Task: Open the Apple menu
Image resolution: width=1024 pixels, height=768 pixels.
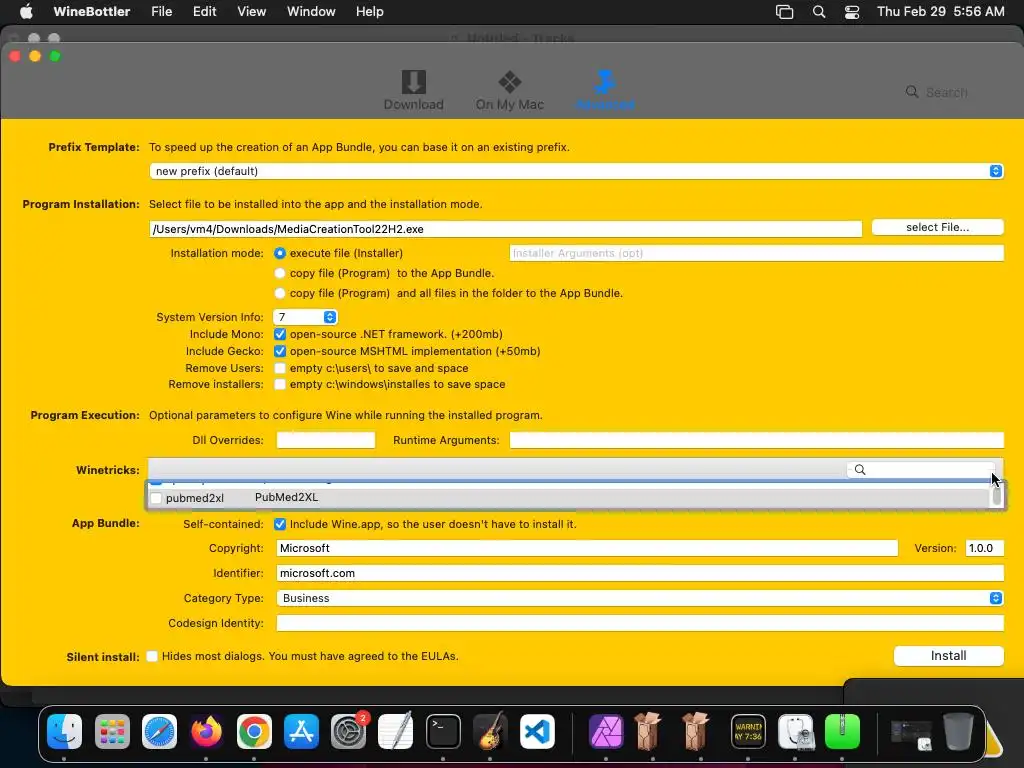Action: point(26,12)
